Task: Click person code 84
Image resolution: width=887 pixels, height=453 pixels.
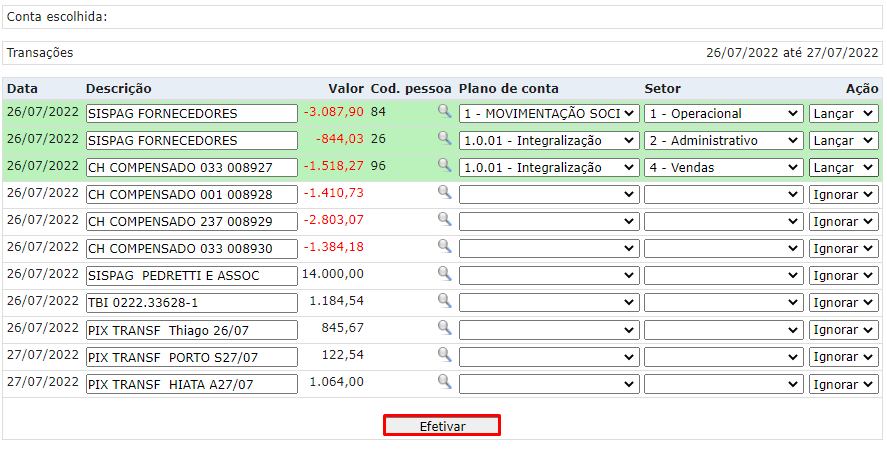Action: 378,112
